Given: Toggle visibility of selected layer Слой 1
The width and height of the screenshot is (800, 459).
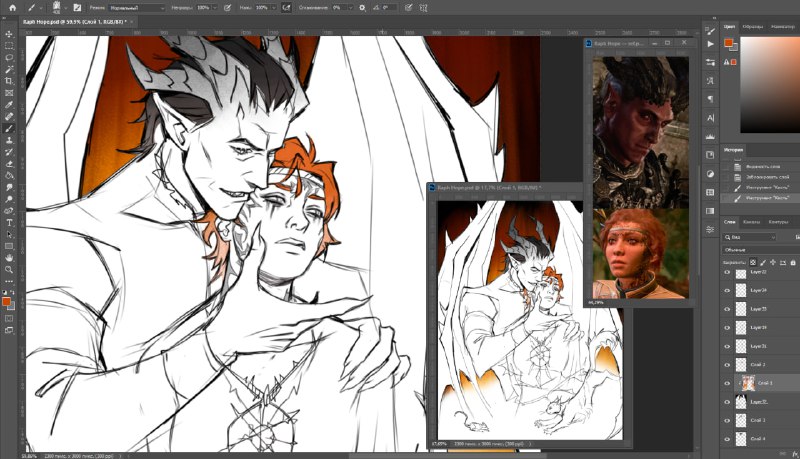Looking at the screenshot, I should 727,383.
